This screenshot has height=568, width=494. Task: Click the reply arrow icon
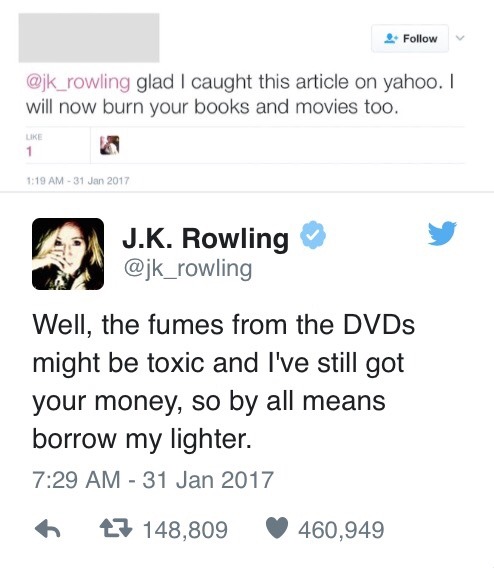coord(47,529)
